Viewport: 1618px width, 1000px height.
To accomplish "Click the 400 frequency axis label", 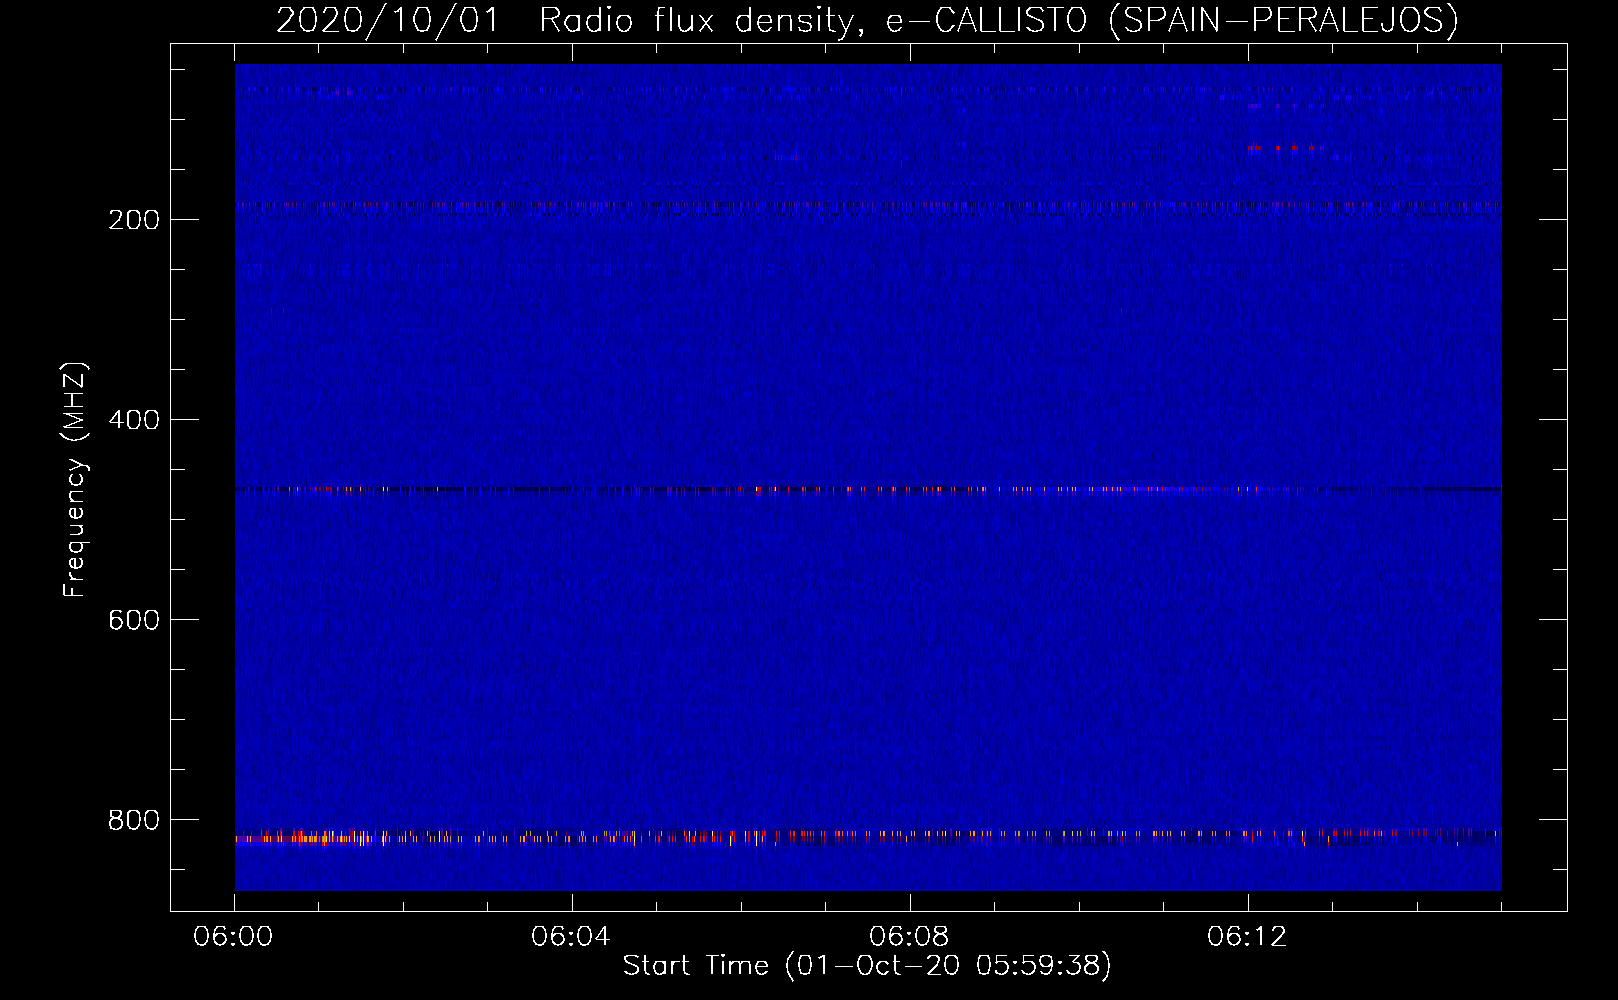I will tap(134, 420).
